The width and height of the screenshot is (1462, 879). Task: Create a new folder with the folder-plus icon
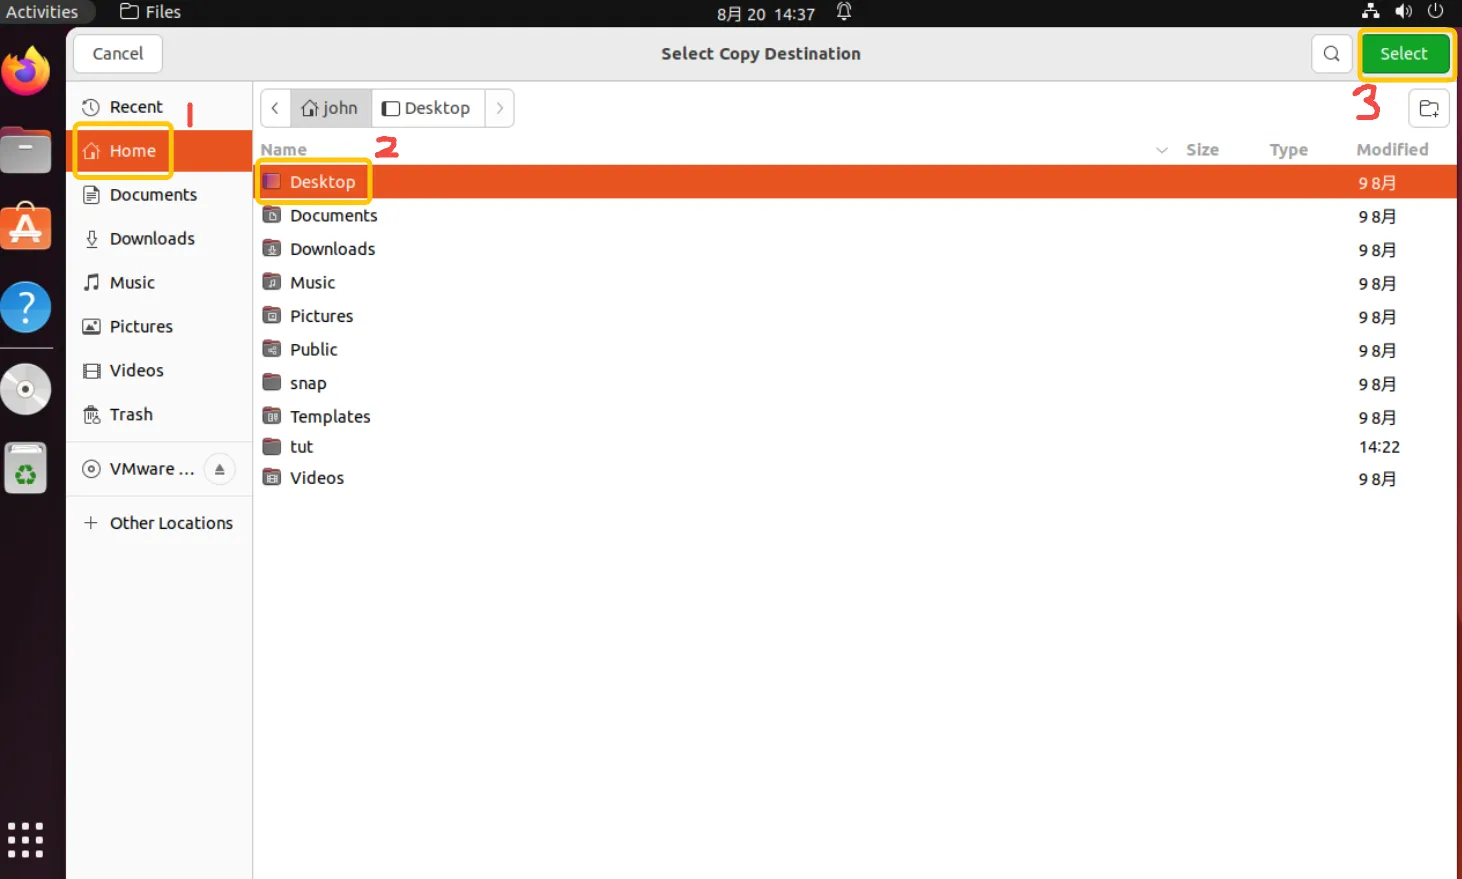click(1429, 108)
